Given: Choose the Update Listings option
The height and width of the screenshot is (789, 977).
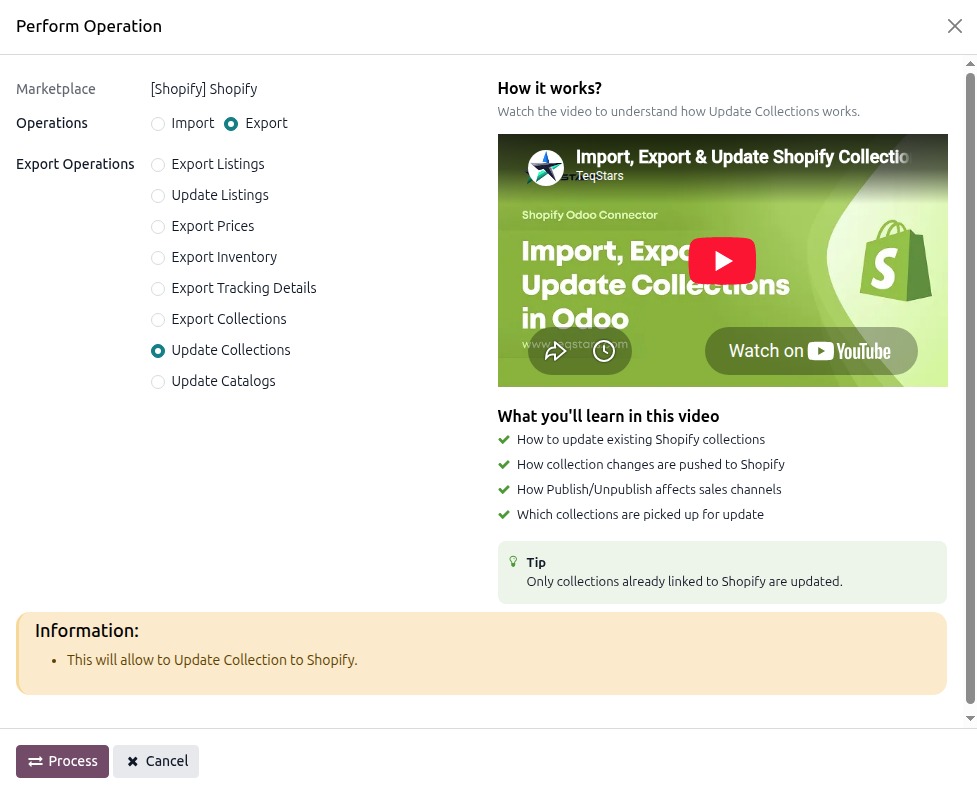Looking at the screenshot, I should tap(158, 196).
